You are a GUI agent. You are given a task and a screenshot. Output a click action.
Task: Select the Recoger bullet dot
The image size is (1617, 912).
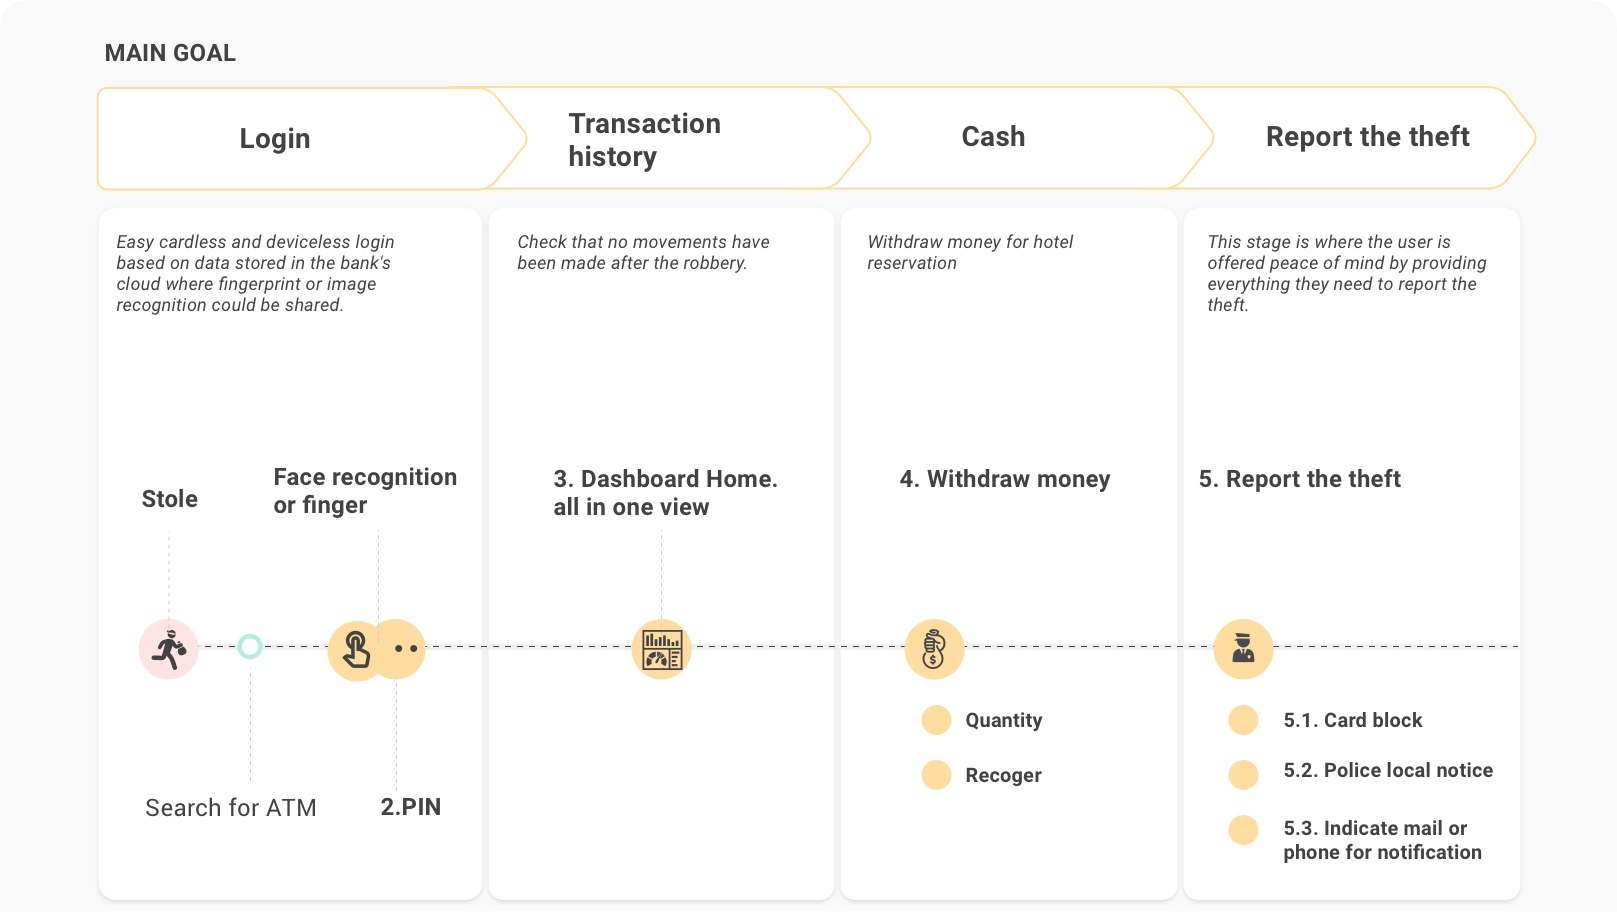[x=936, y=775]
